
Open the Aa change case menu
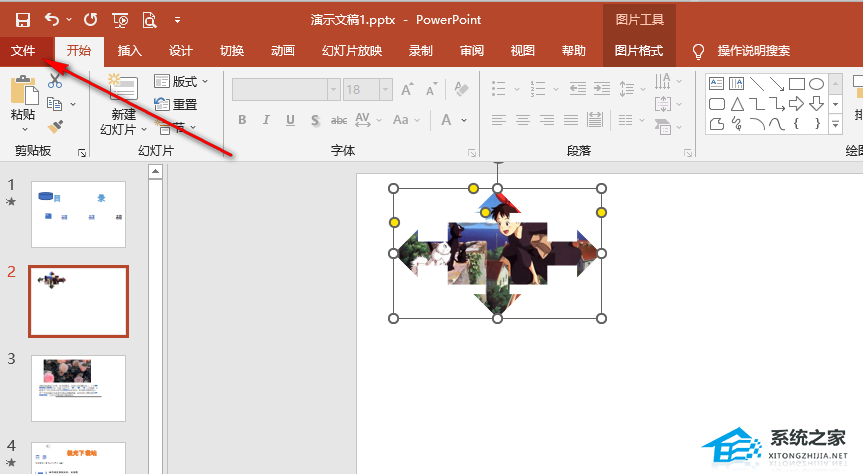406,120
